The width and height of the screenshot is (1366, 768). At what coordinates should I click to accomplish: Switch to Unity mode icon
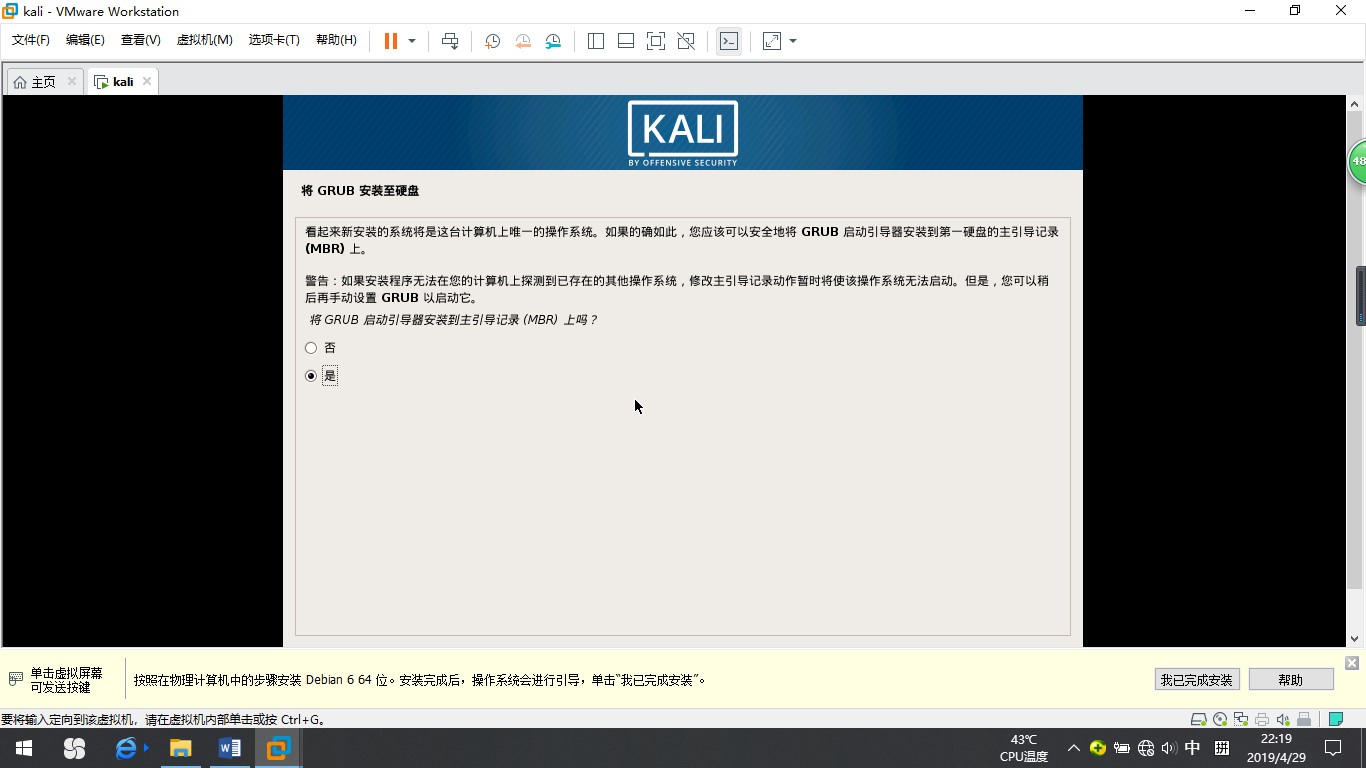(686, 41)
